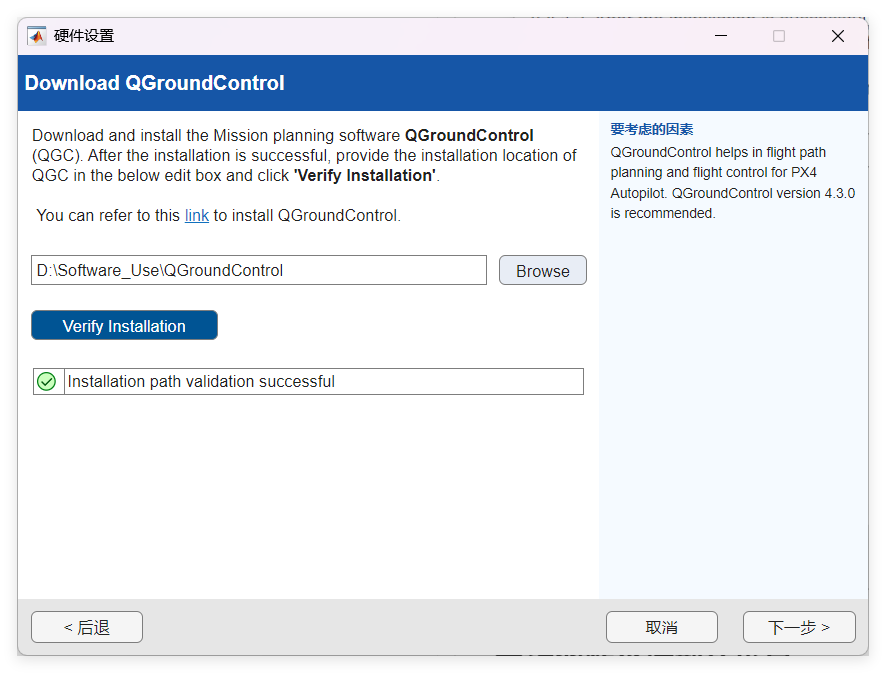Open the QGroundControl install link
The width and height of the screenshot is (886, 673).
point(197,215)
